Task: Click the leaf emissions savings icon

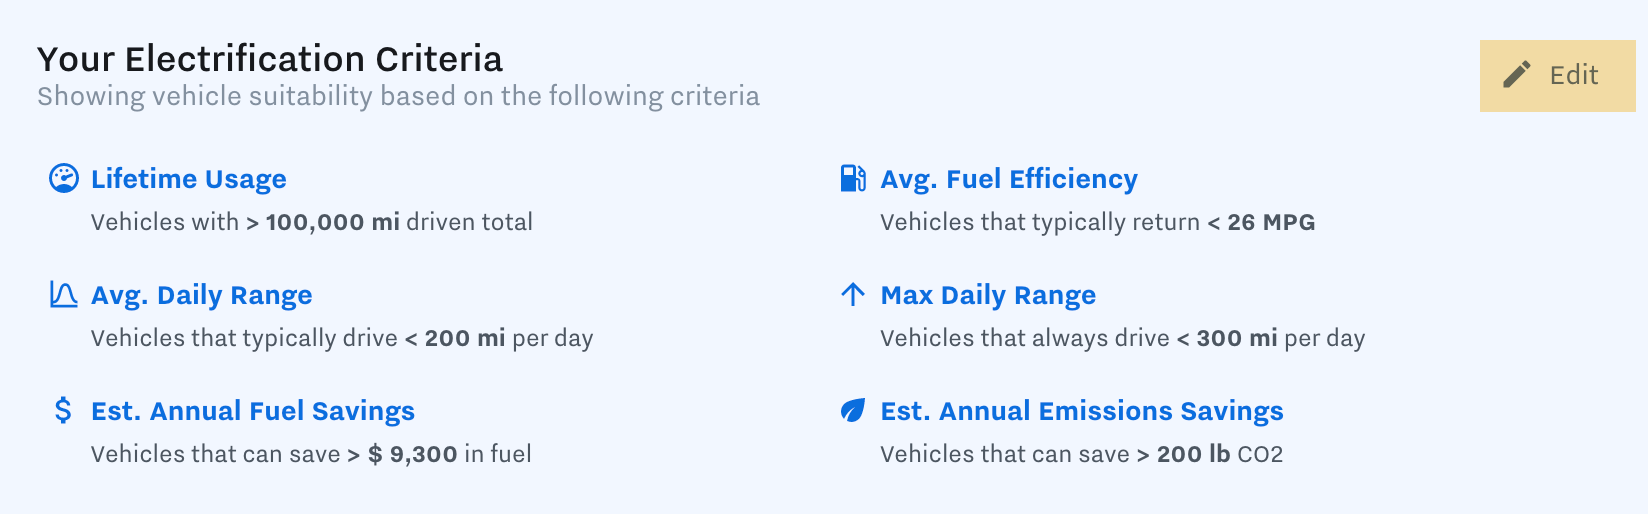Action: 852,410
